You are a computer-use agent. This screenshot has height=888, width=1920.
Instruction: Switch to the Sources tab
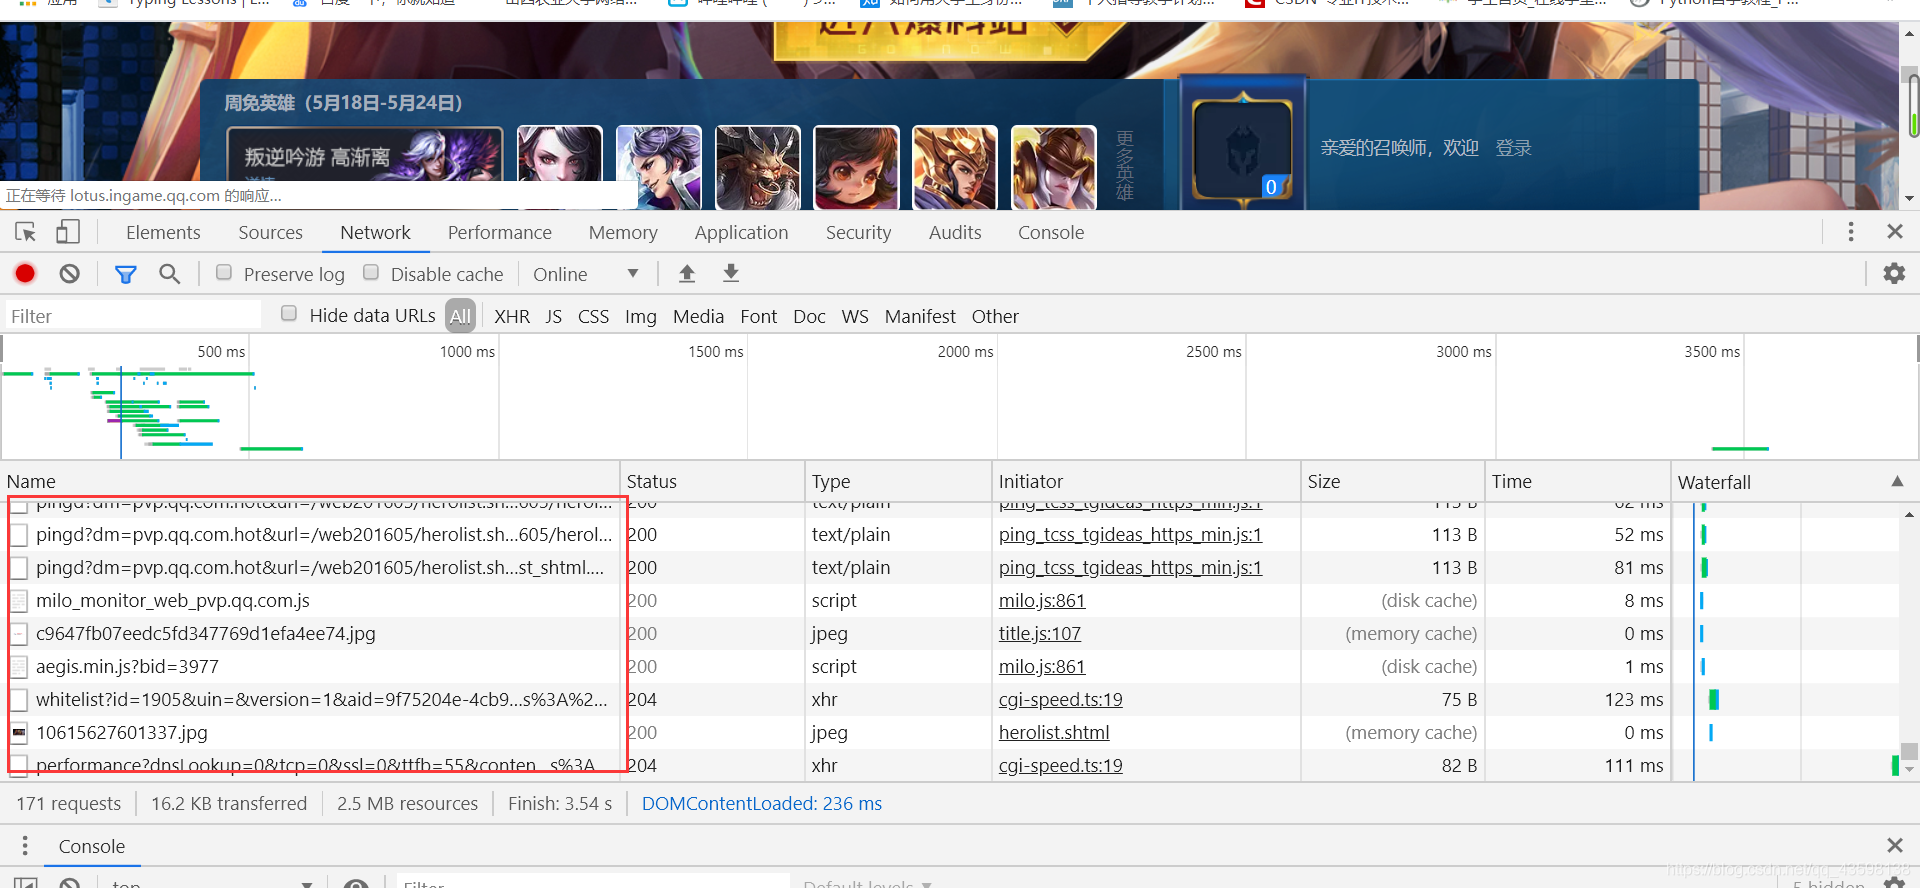click(270, 232)
